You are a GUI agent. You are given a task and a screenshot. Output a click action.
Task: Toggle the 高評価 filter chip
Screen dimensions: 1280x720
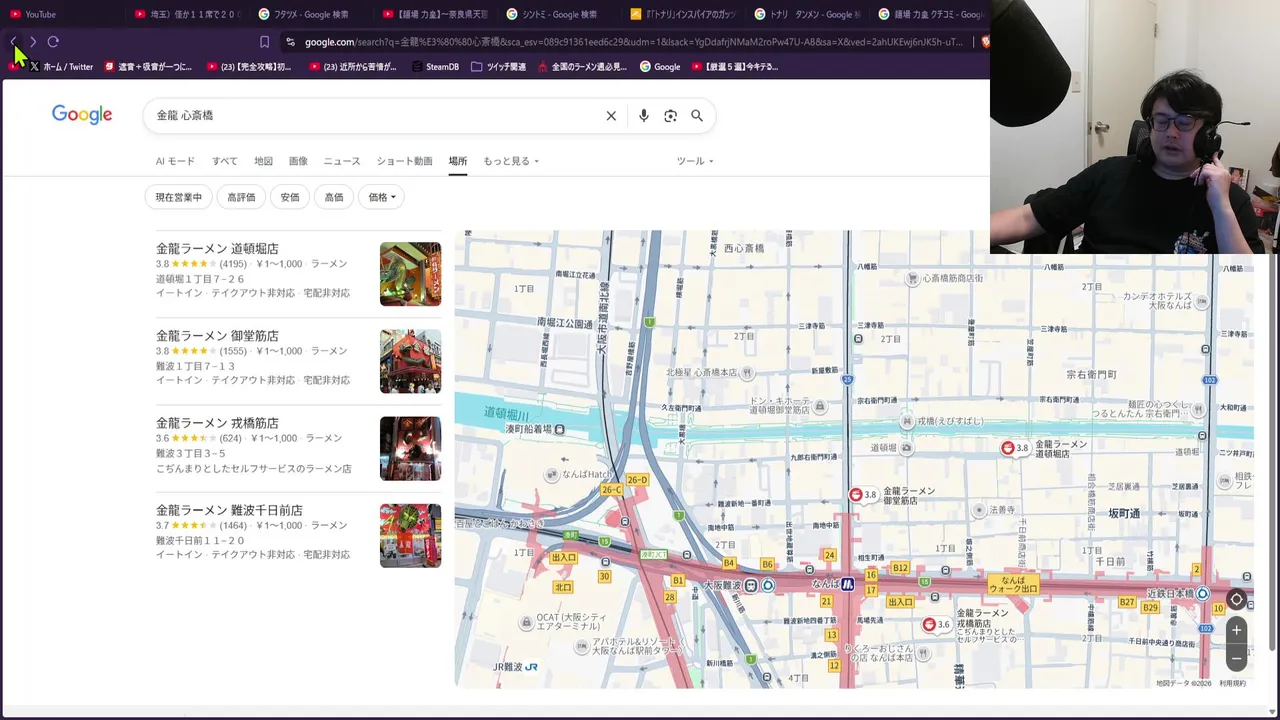(x=241, y=197)
